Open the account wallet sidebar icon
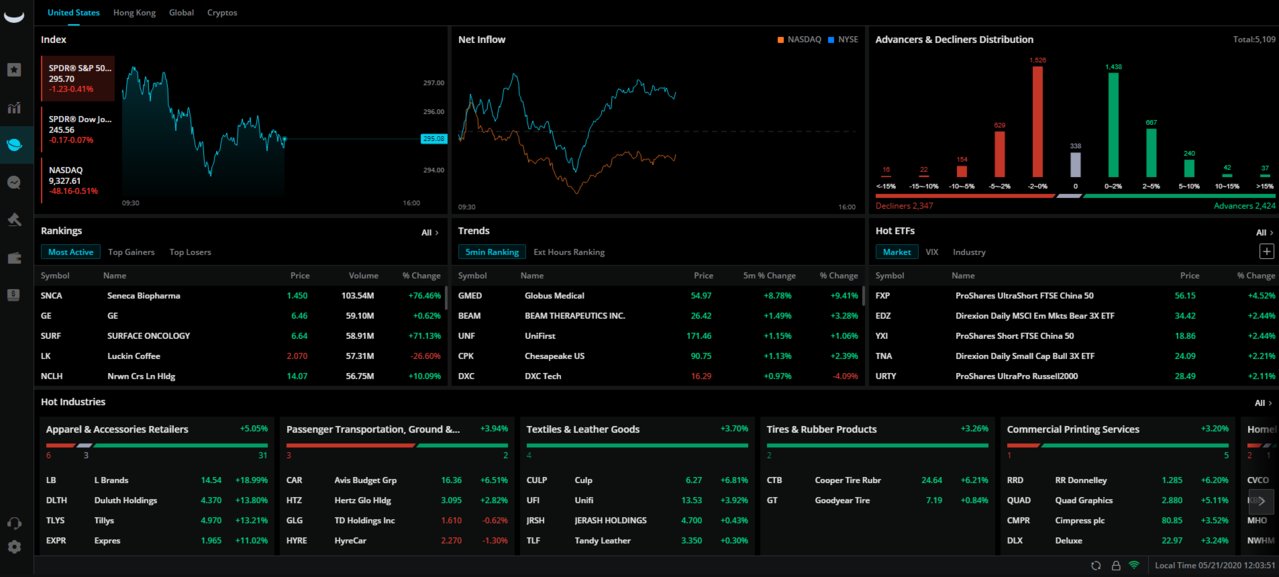This screenshot has height=577, width=1279. tap(14, 258)
